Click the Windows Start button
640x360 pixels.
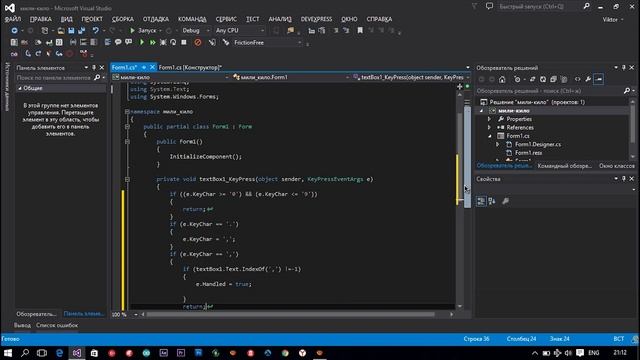point(8,353)
